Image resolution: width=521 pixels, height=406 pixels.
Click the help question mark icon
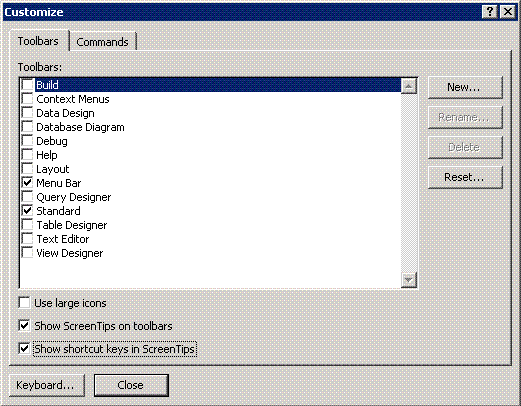coord(490,12)
